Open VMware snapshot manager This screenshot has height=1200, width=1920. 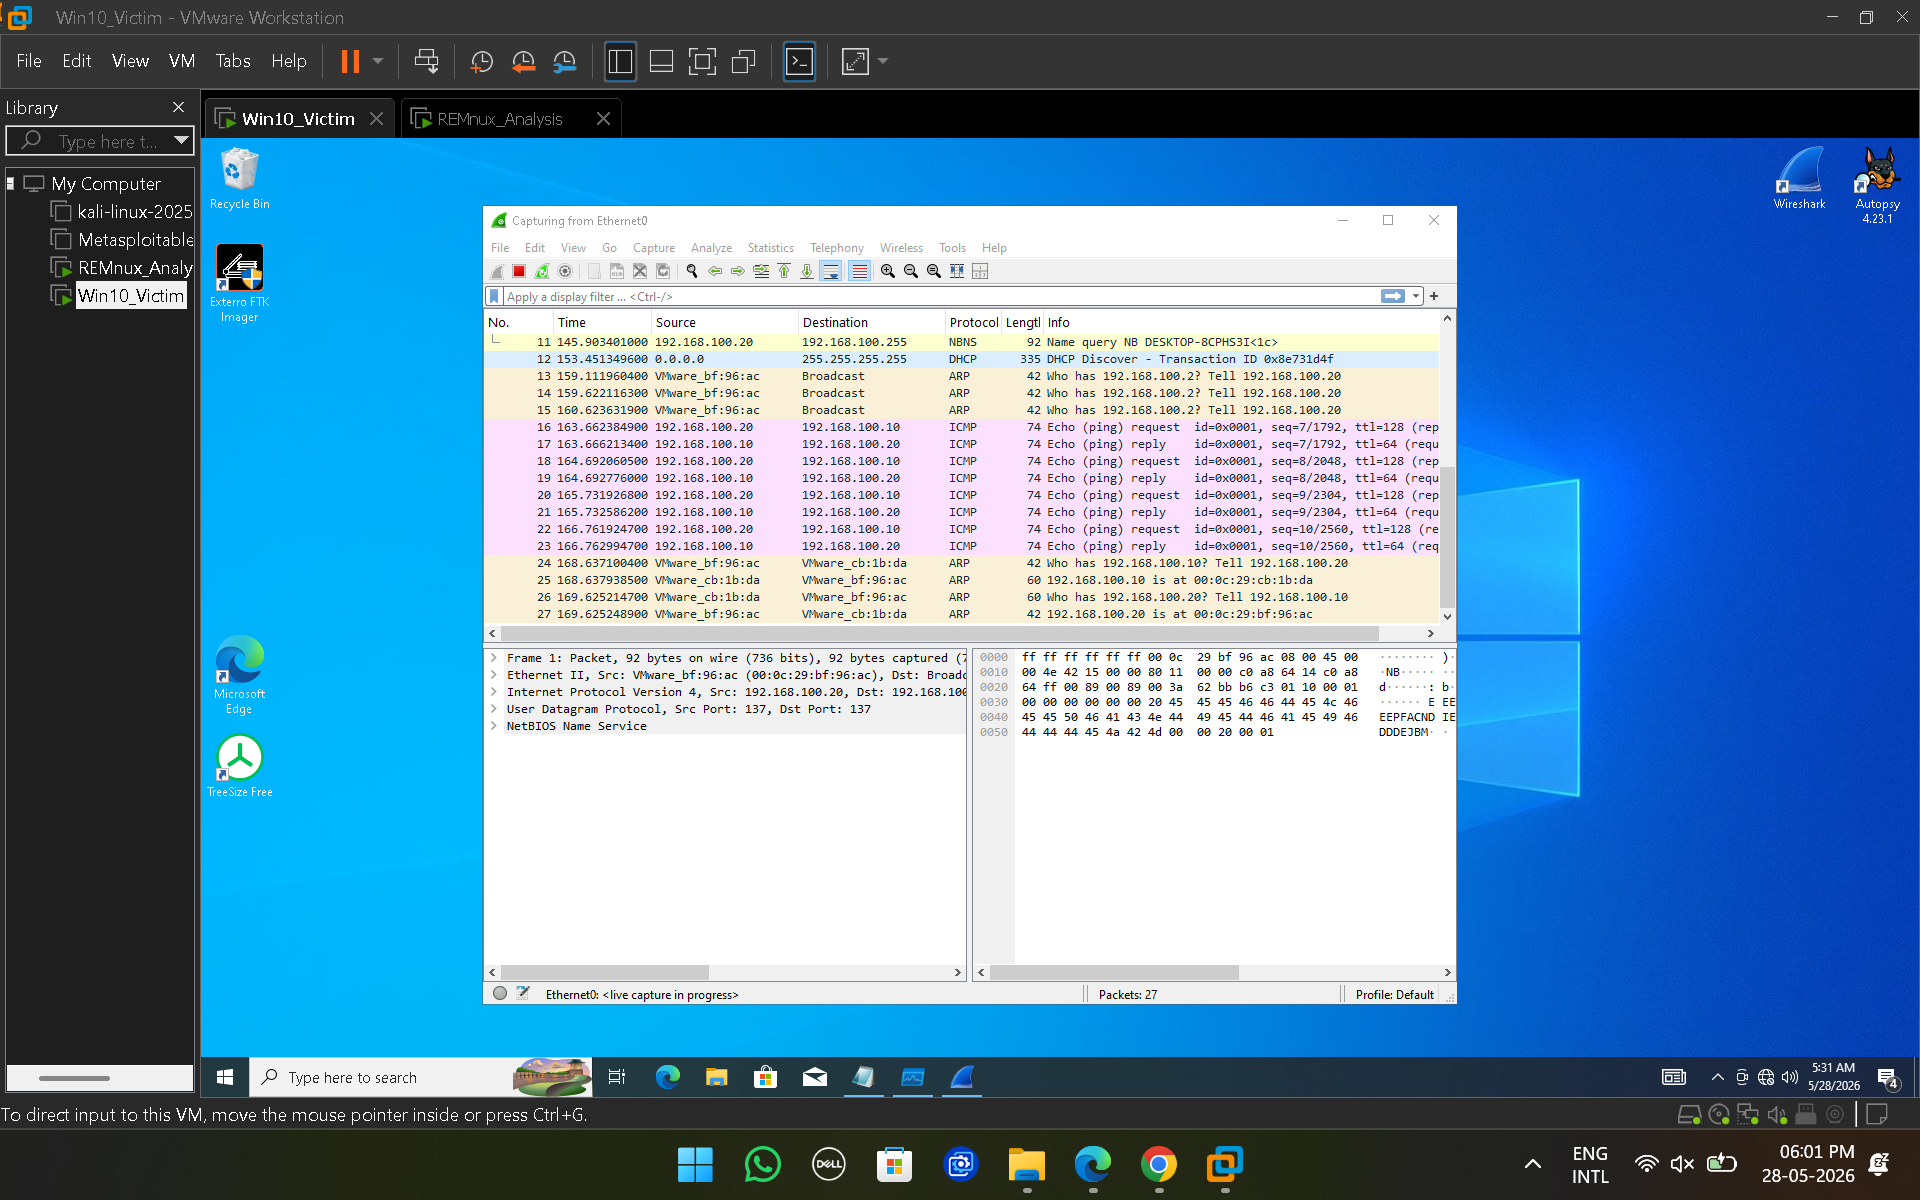click(x=565, y=61)
